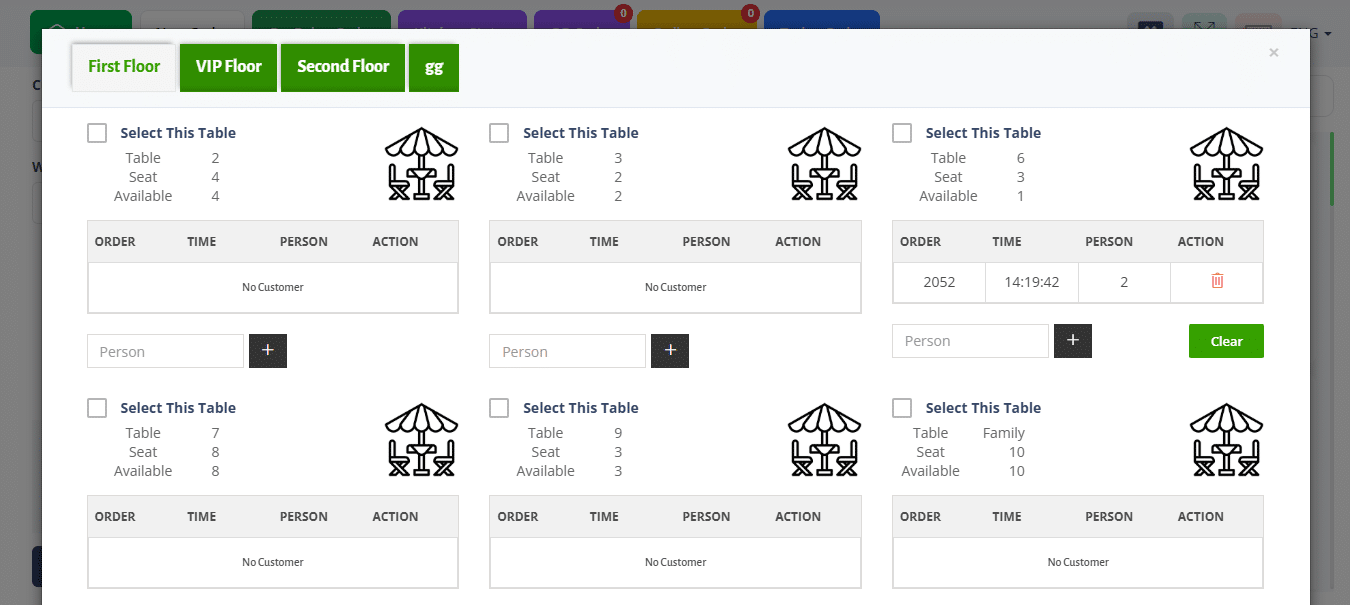Check Select This Table for Table 3
The width and height of the screenshot is (1350, 605).
click(x=499, y=133)
